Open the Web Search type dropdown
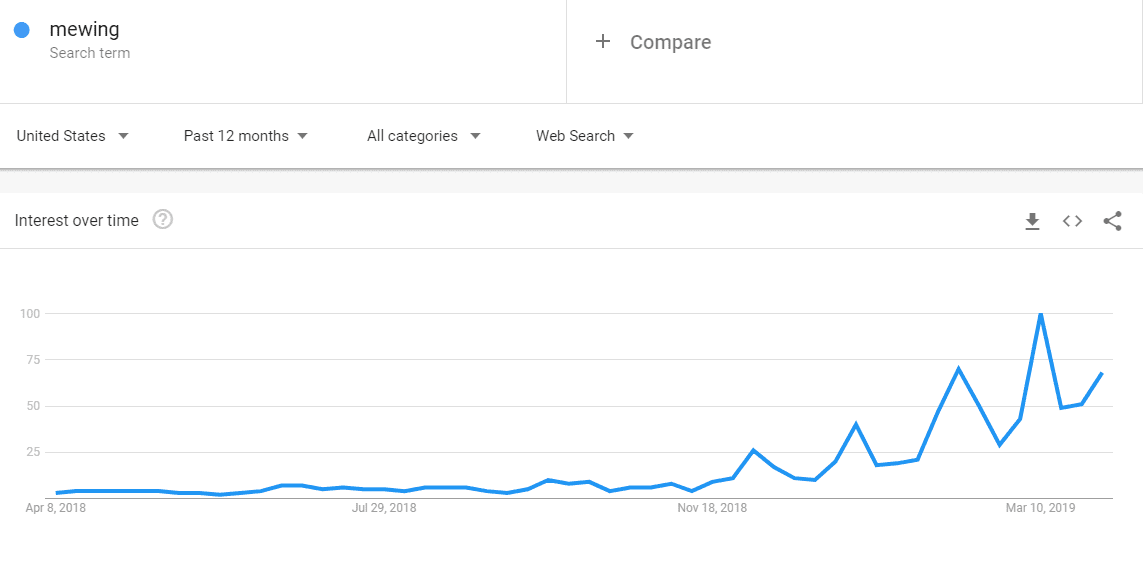Viewport: 1143px width, 579px height. coord(585,136)
